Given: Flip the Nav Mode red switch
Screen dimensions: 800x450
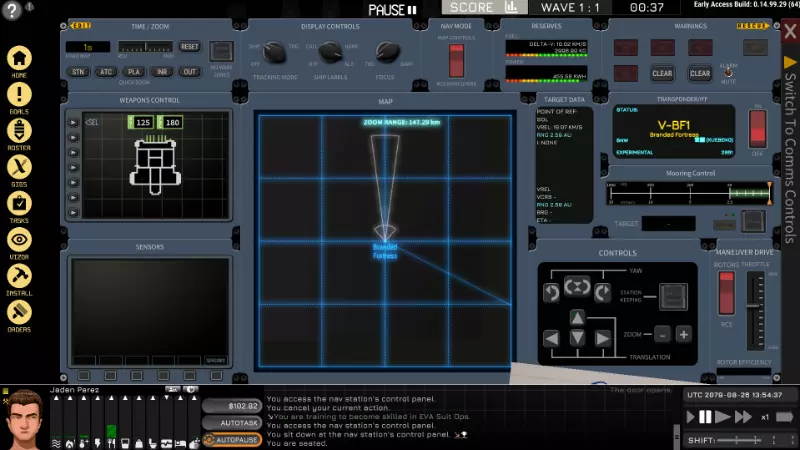Looking at the screenshot, I should (456, 60).
